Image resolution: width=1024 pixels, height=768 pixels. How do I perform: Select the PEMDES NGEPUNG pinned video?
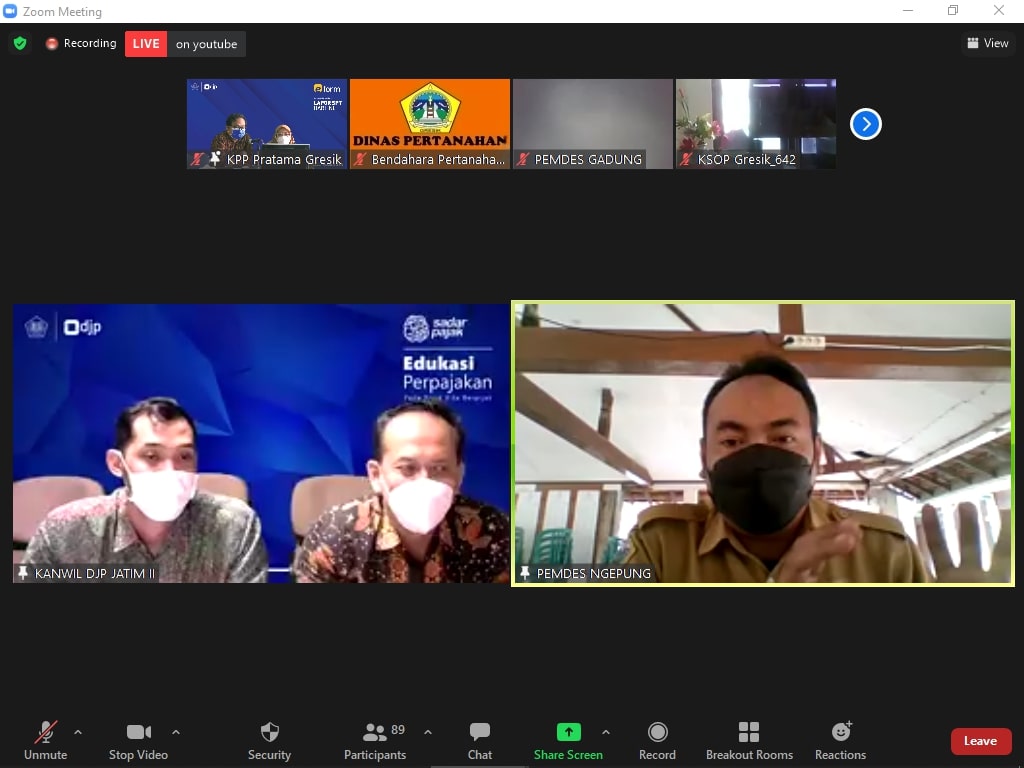[x=762, y=444]
